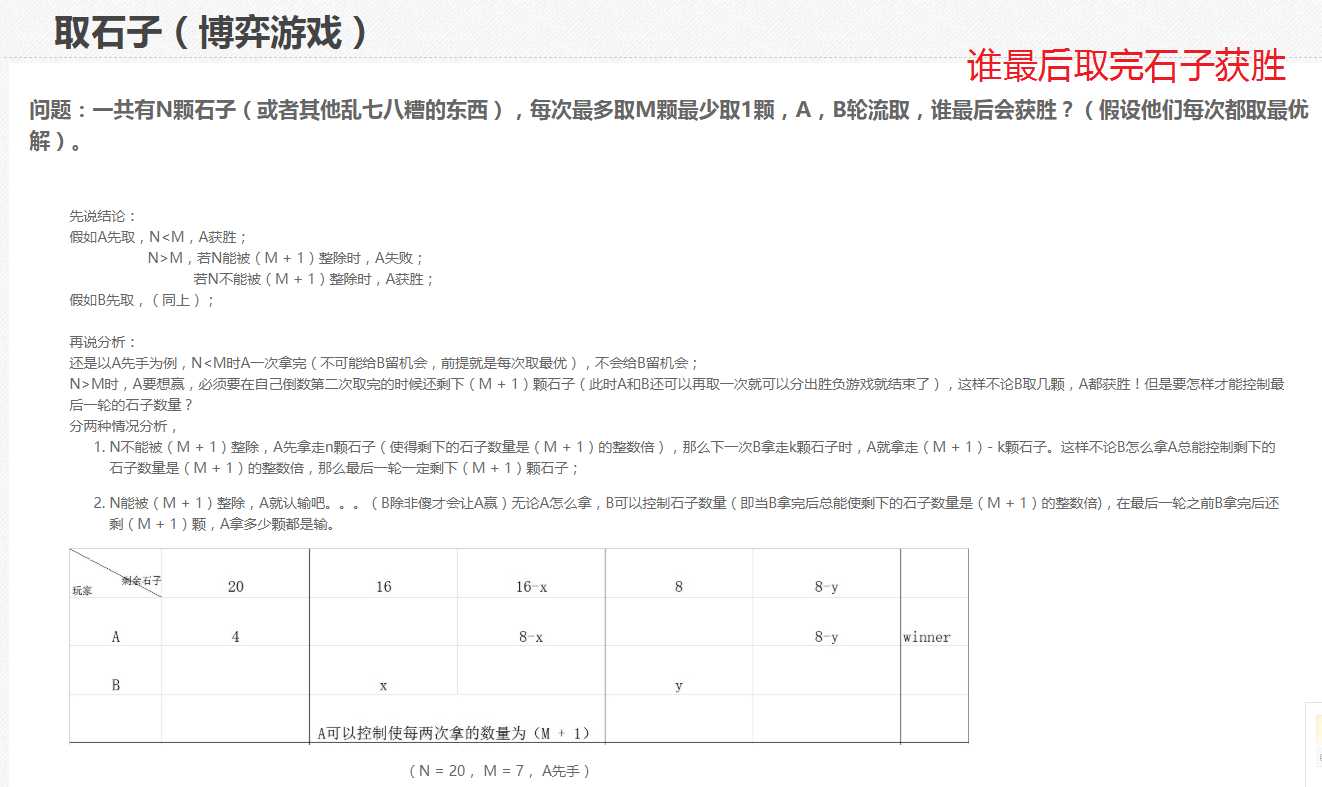Click the question paragraph starting 问题：一共有N颗石子
The width and height of the screenshot is (1322, 787).
[669, 125]
